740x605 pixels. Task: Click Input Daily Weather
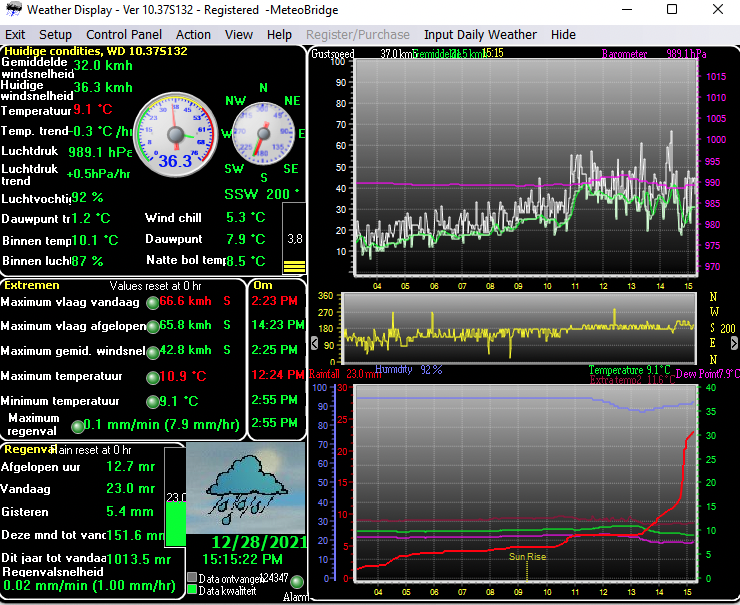tap(480, 34)
